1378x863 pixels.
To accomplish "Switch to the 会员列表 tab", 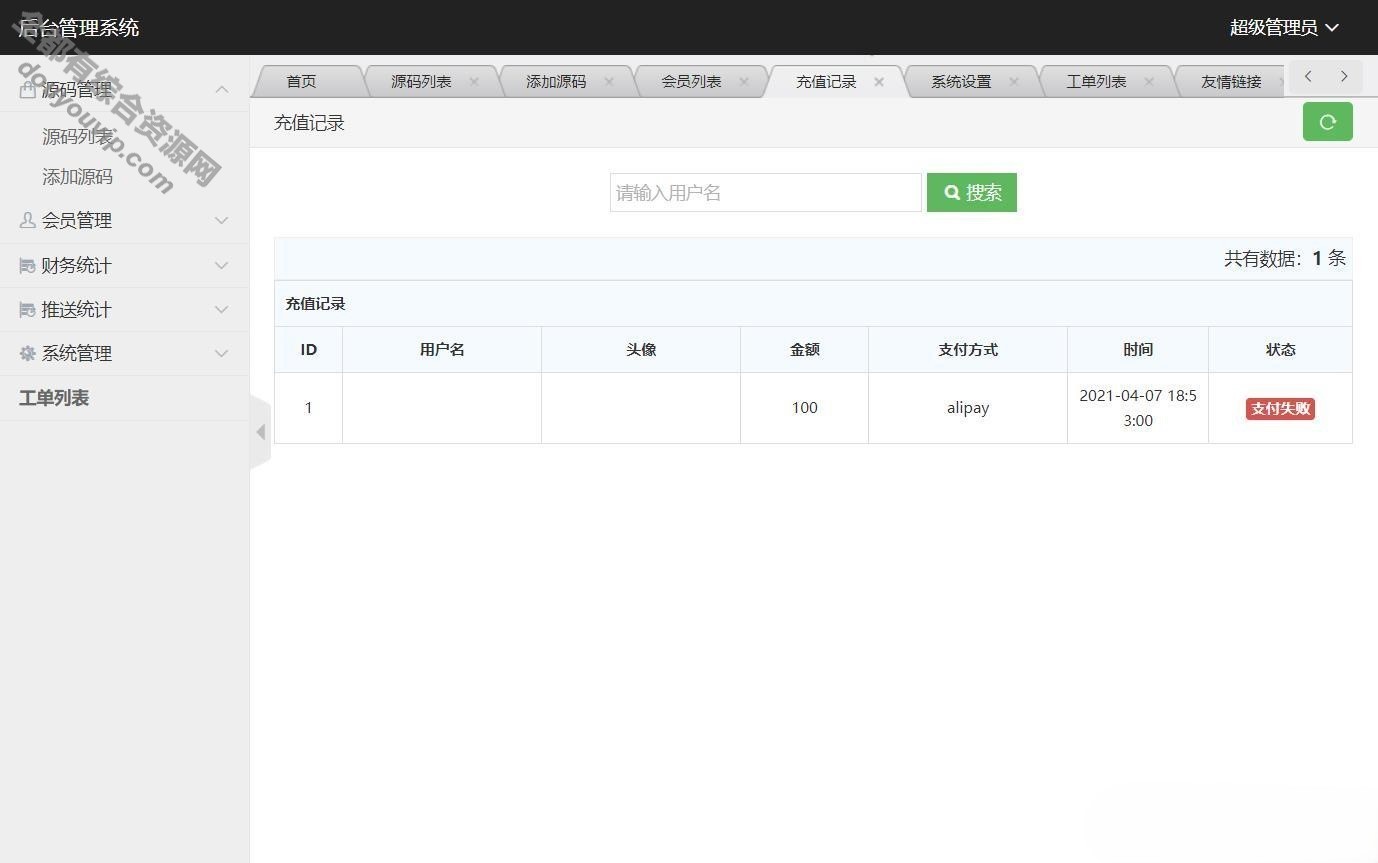I will click(691, 82).
